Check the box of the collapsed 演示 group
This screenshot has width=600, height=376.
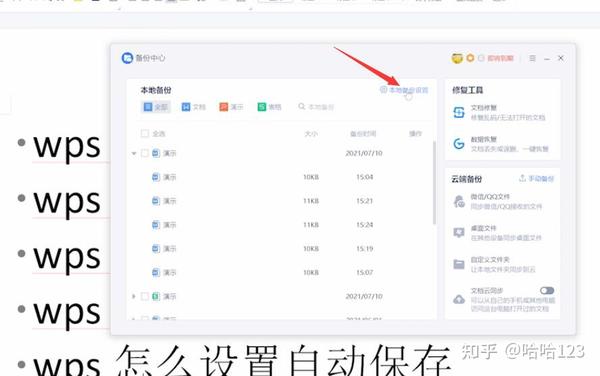(145, 296)
